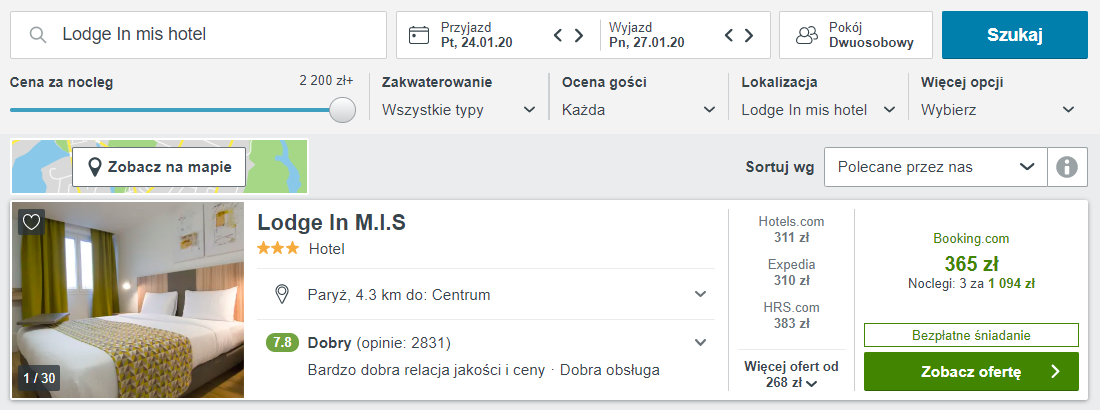Open the Zobacz na mapie map view
The height and width of the screenshot is (410, 1100).
coord(159,167)
